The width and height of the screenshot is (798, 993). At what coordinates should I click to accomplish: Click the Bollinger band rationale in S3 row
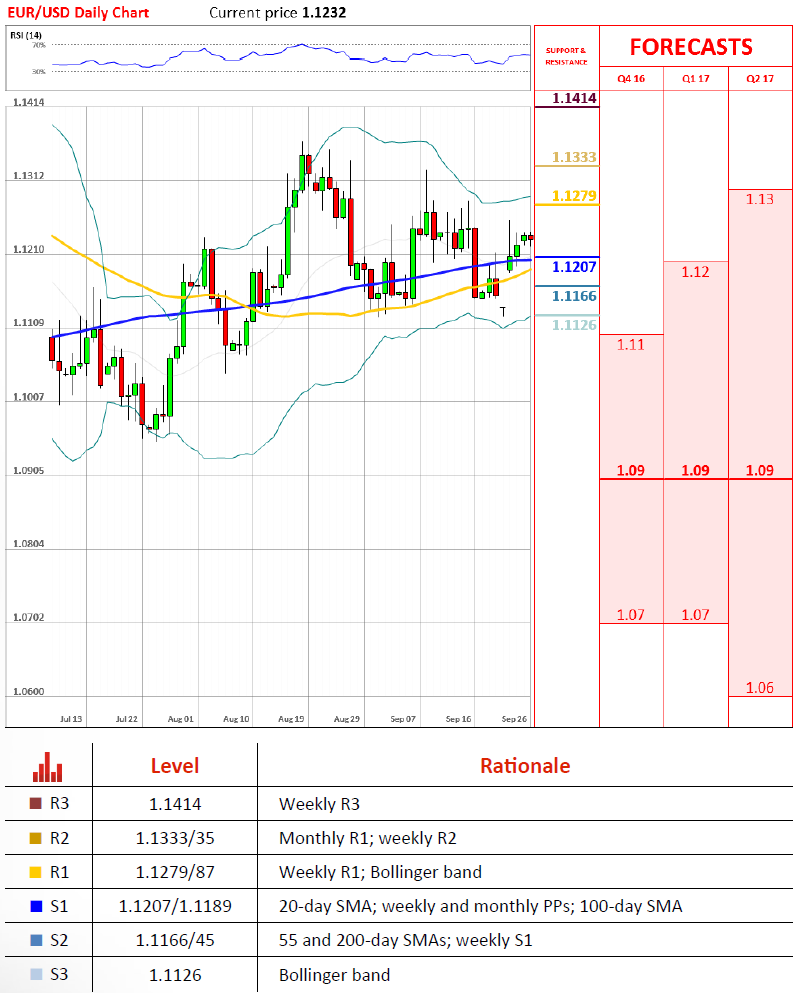pyautogui.click(x=334, y=975)
